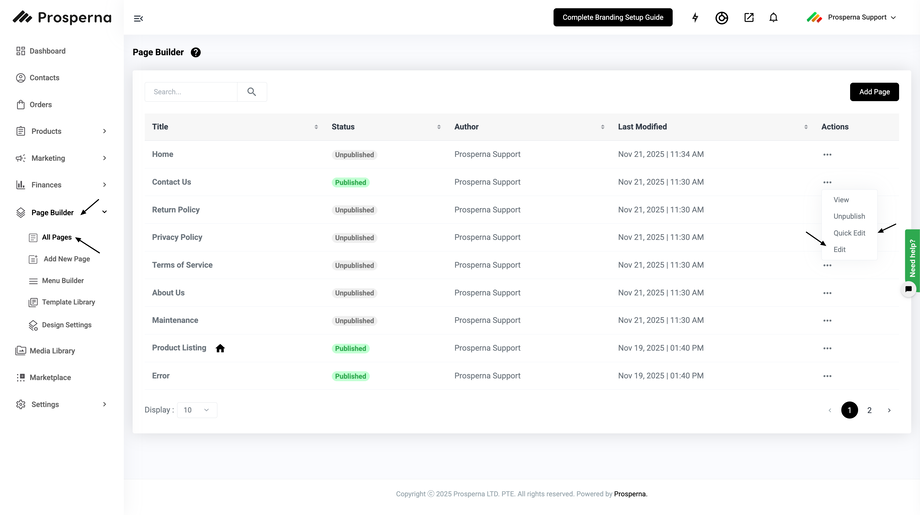Click the lightning bolt quick actions icon
The image size is (920, 515).
tap(695, 18)
